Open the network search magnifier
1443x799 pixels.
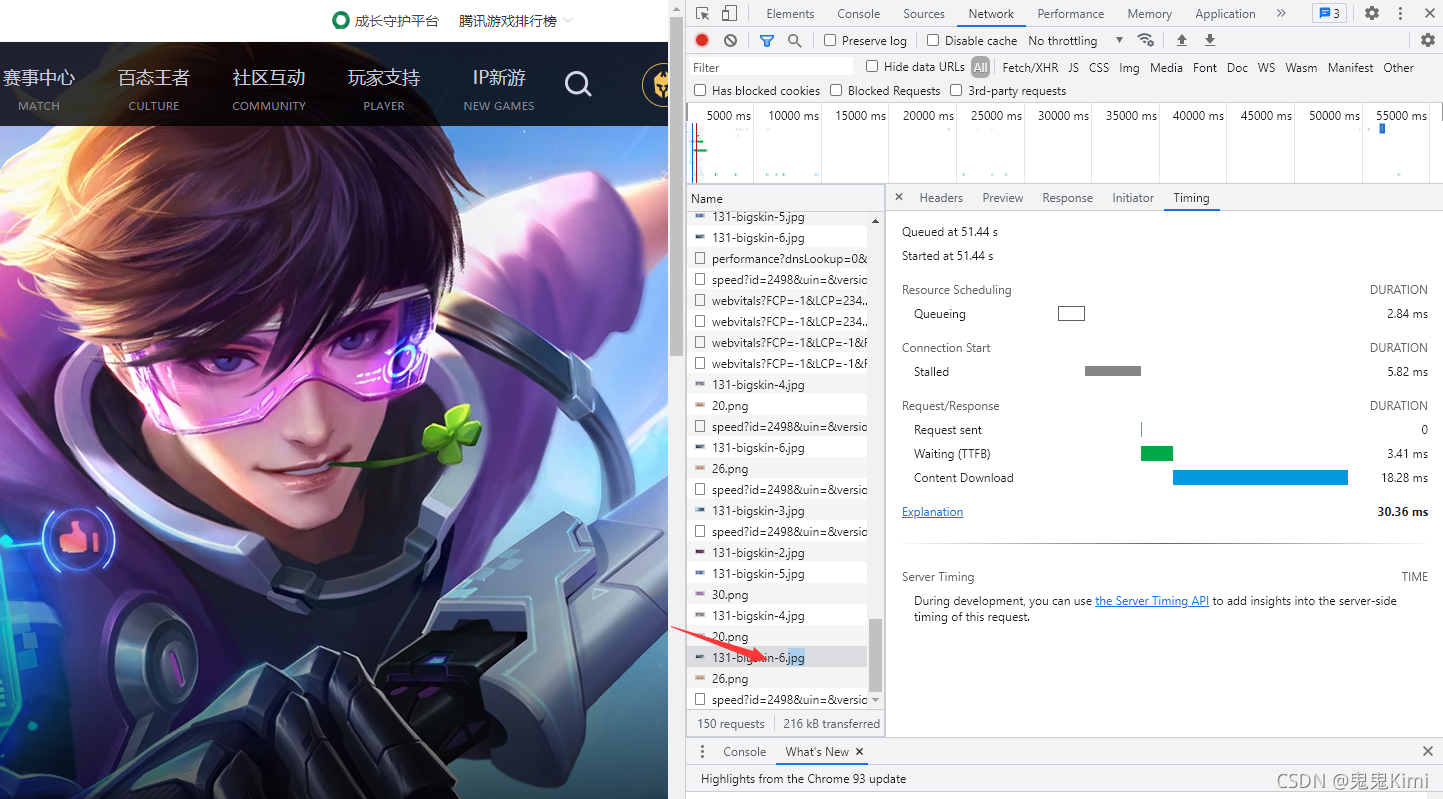[x=794, y=40]
